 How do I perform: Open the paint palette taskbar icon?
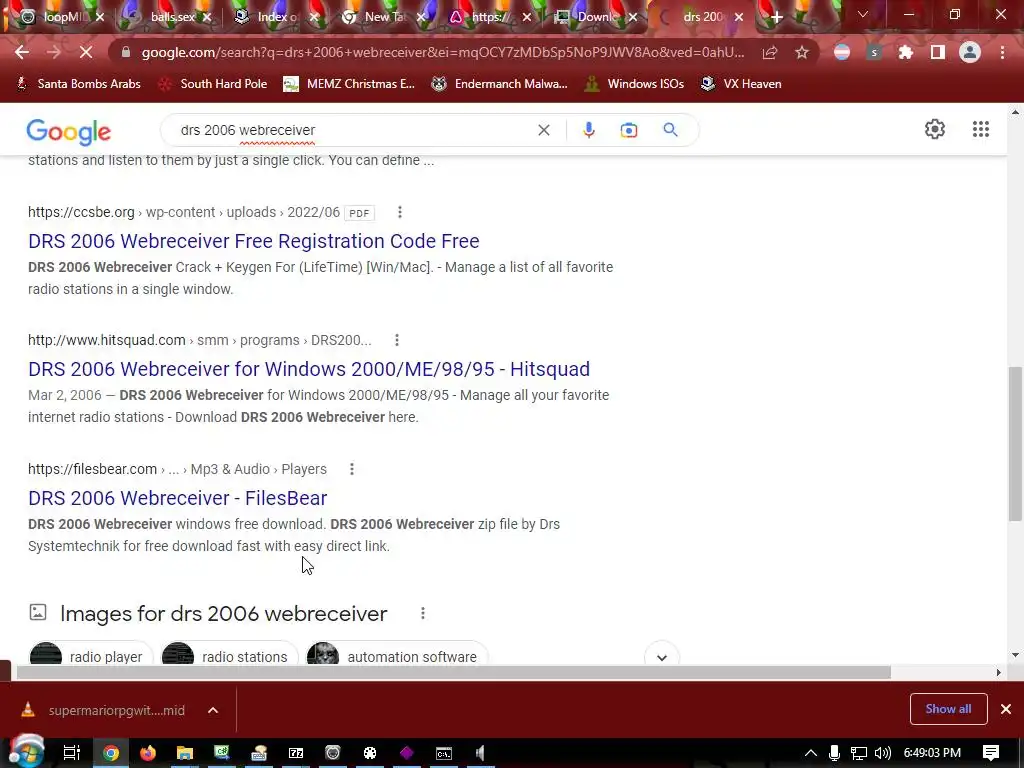[370, 753]
